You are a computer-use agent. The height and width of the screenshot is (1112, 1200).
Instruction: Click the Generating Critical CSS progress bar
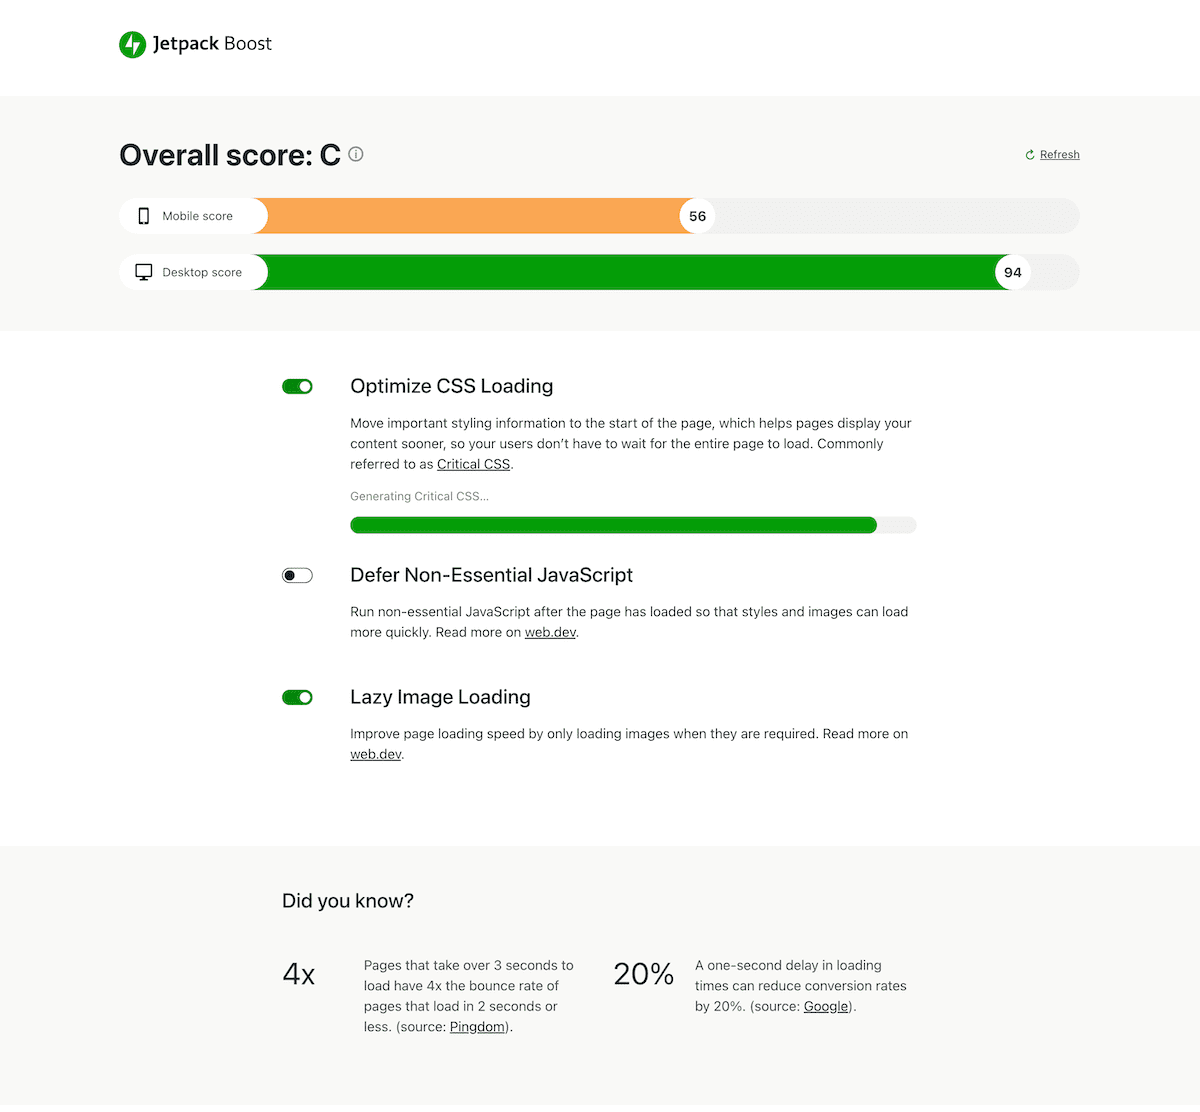tap(633, 525)
